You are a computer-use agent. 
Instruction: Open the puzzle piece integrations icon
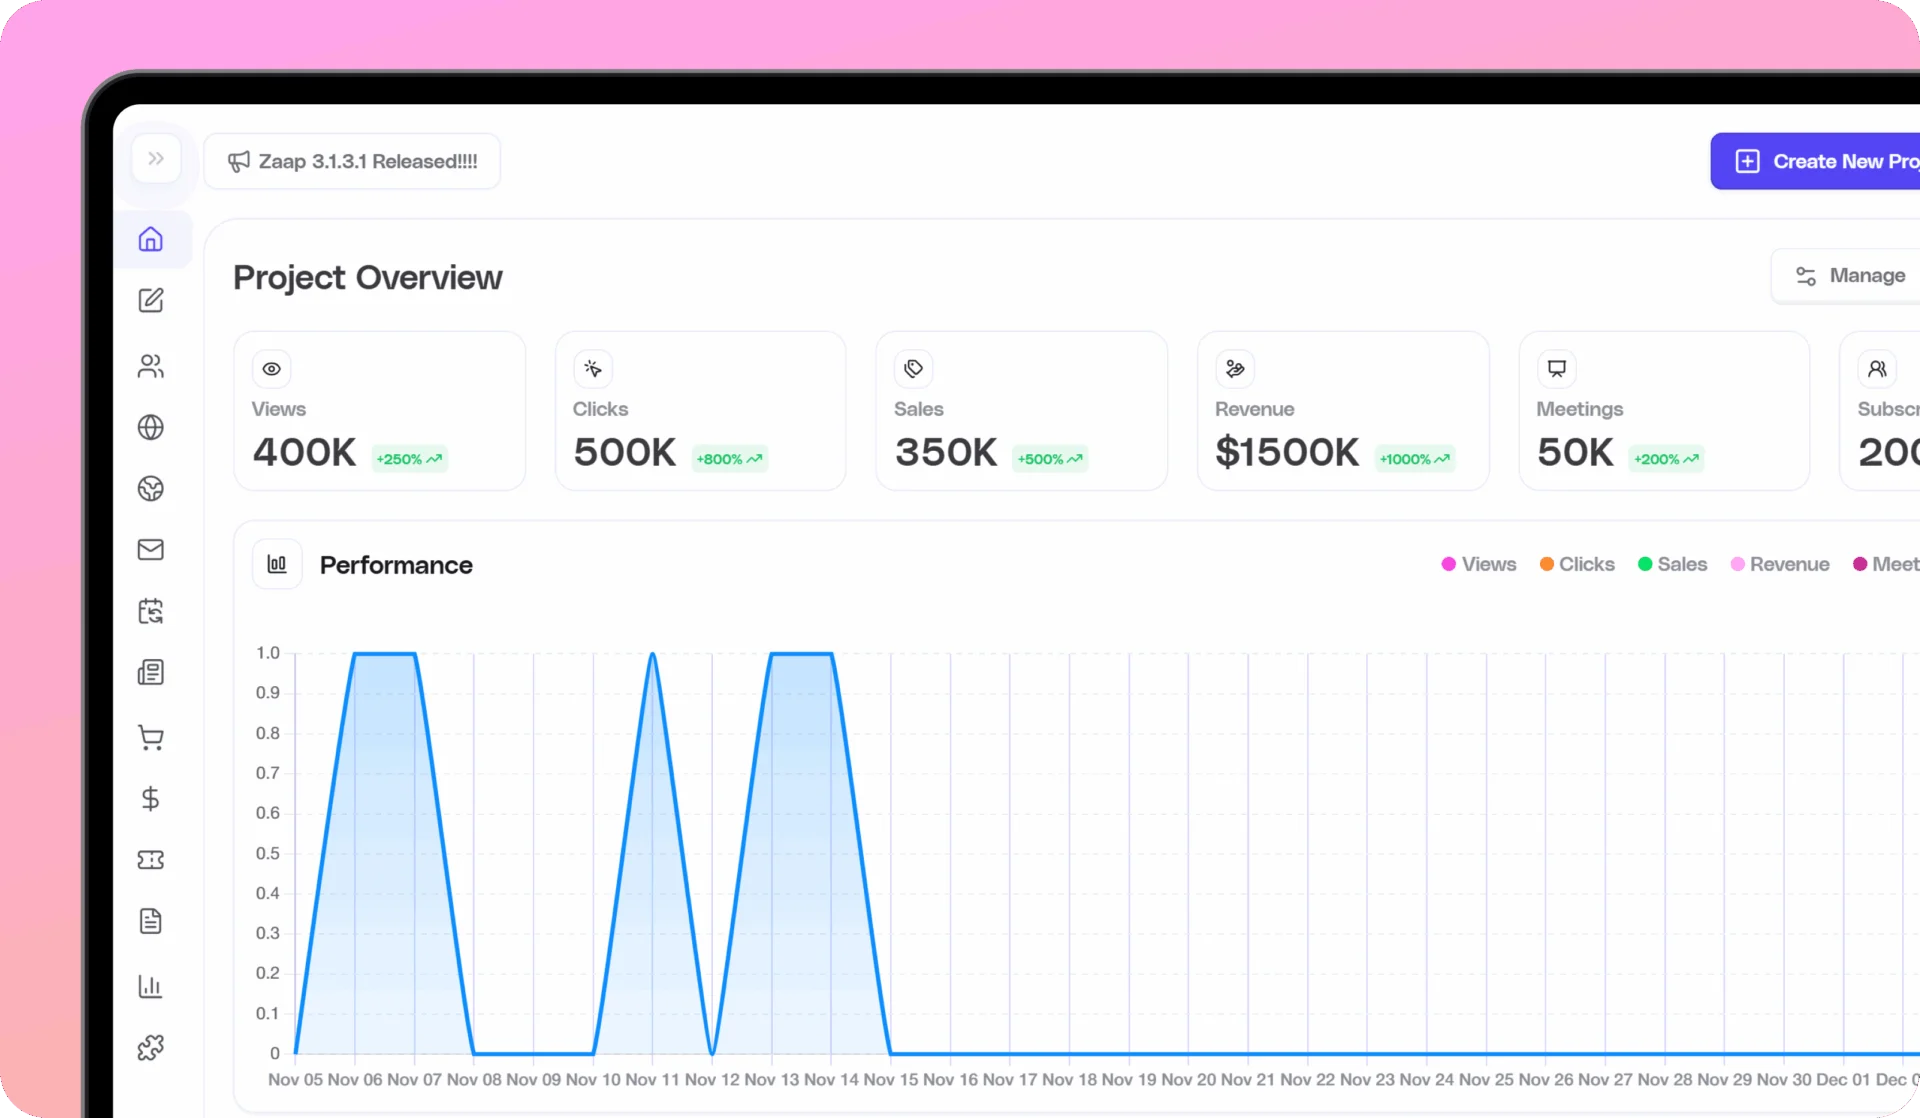[151, 1048]
